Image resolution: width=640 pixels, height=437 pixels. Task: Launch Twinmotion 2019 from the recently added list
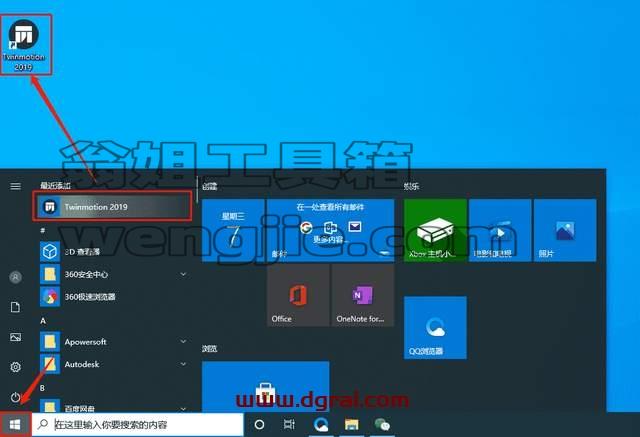click(112, 206)
